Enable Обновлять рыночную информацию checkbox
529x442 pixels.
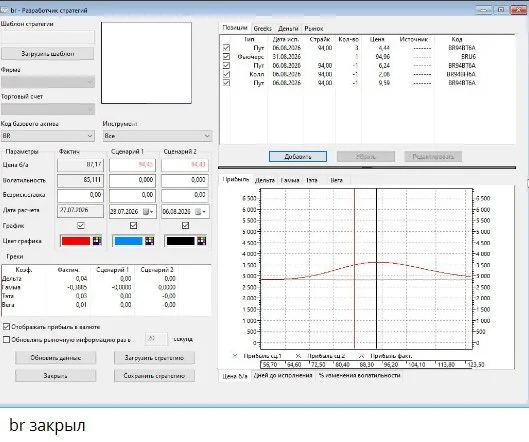point(6,339)
